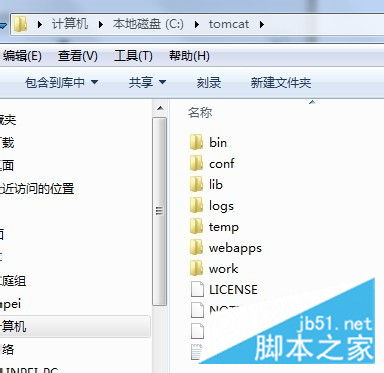
Task: Click the work folder name
Action: pyautogui.click(x=224, y=269)
